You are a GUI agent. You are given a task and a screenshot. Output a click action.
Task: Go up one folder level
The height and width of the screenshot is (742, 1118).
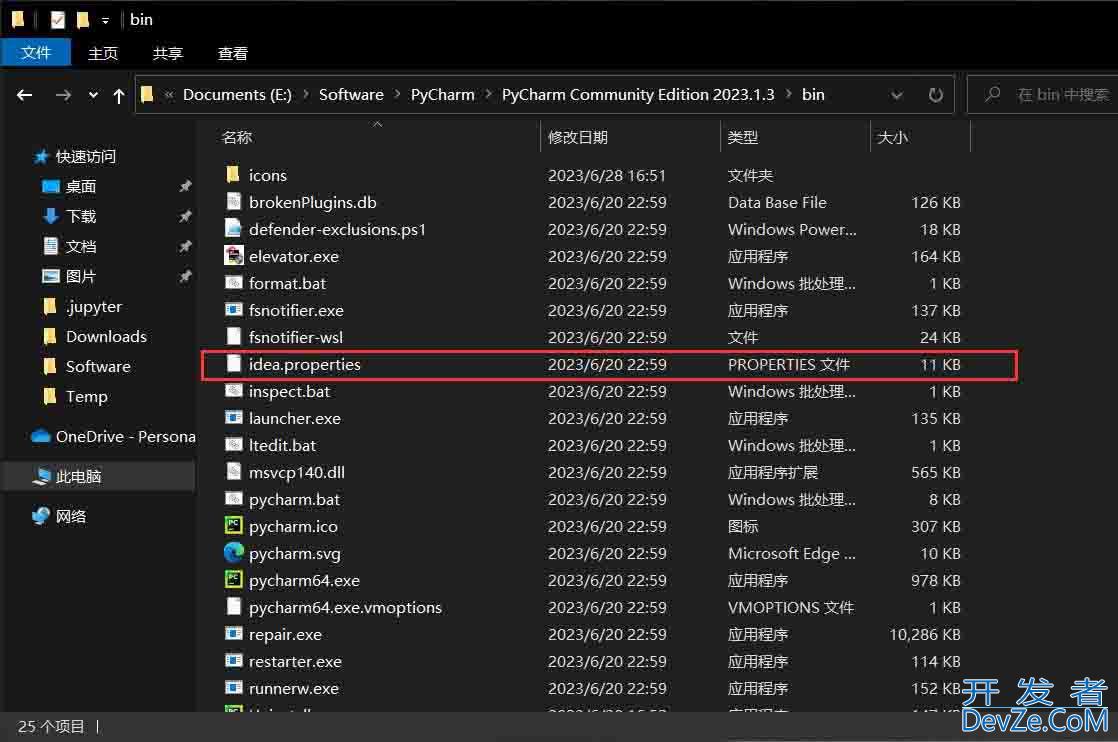118,95
